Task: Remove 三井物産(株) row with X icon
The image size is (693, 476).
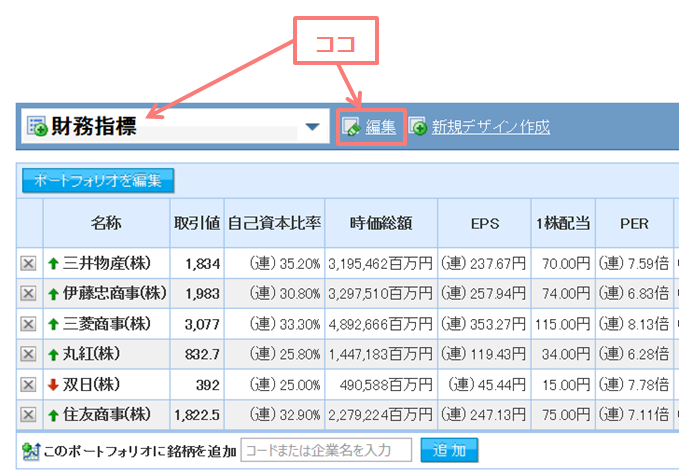Action: point(28,264)
